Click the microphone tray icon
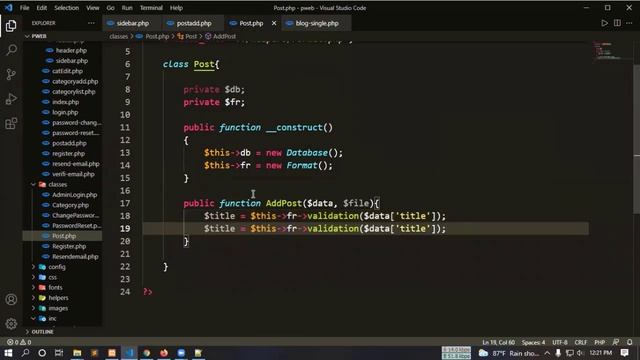Screen dimensions: 640x360 click(x=558, y=353)
